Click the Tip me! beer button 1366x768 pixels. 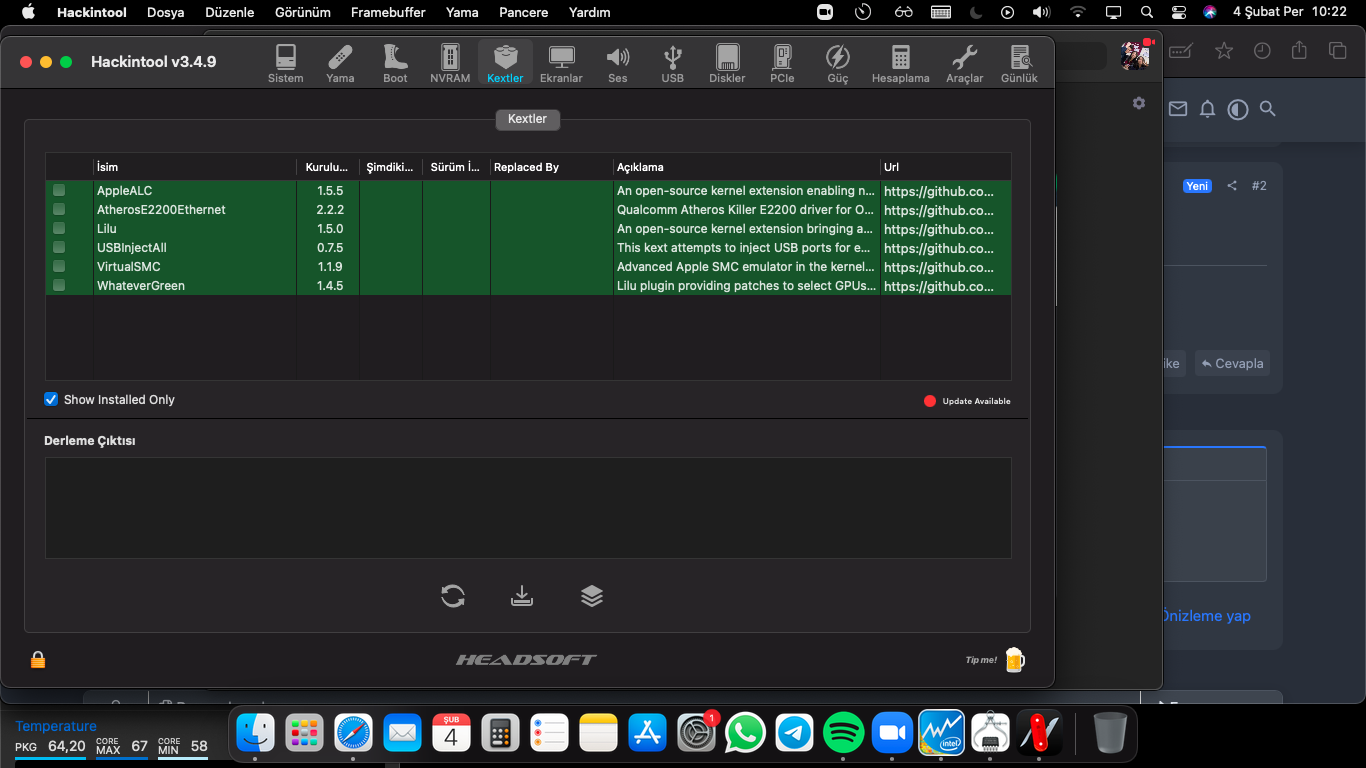click(x=1014, y=660)
